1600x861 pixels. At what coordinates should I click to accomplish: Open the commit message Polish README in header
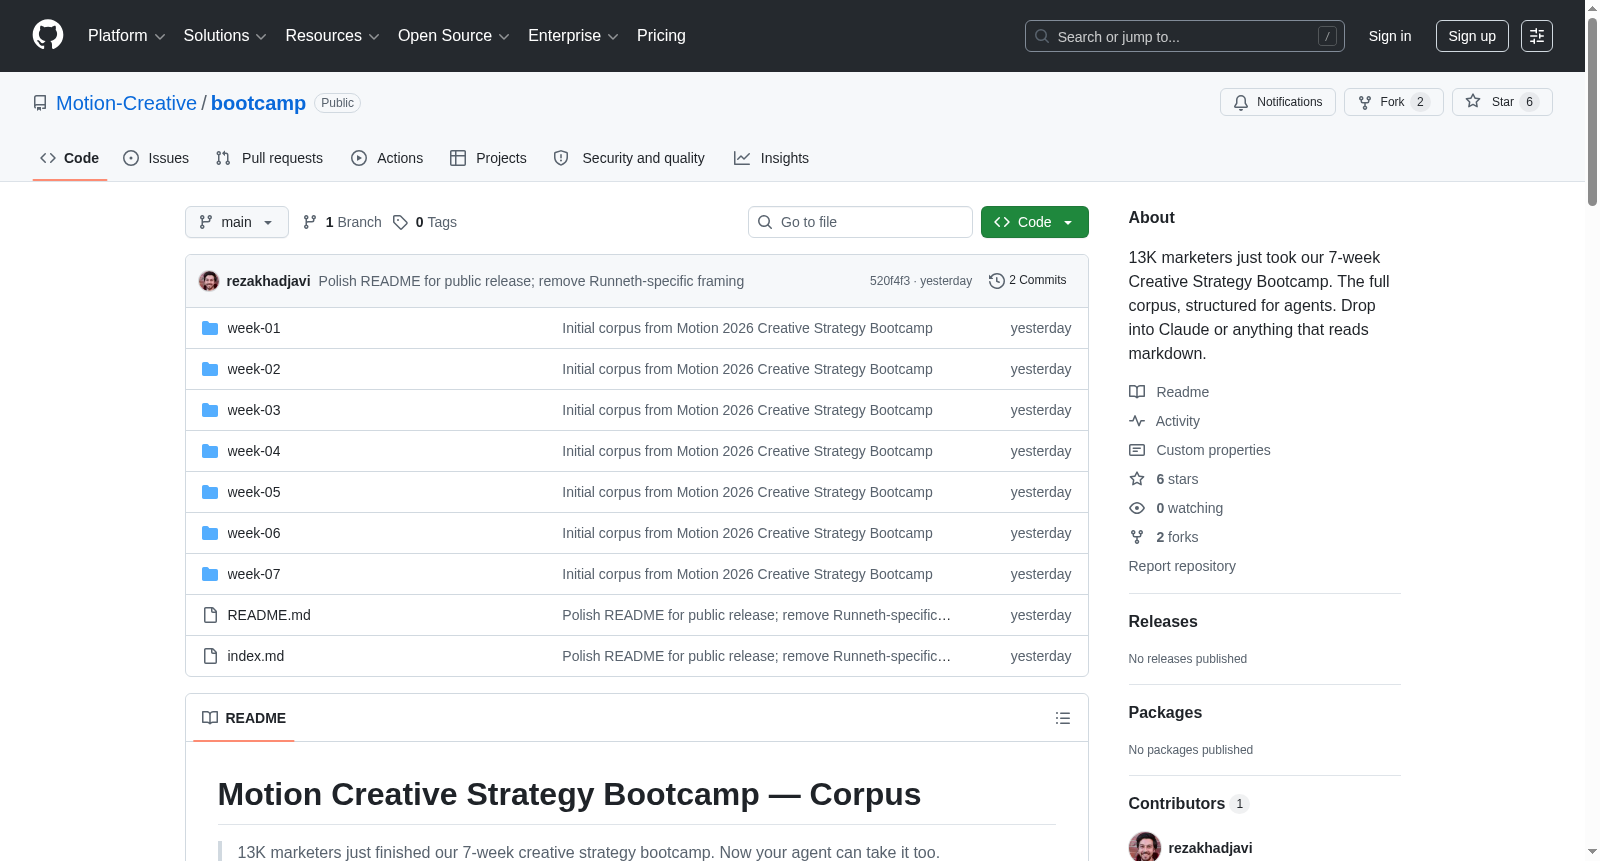point(531,281)
